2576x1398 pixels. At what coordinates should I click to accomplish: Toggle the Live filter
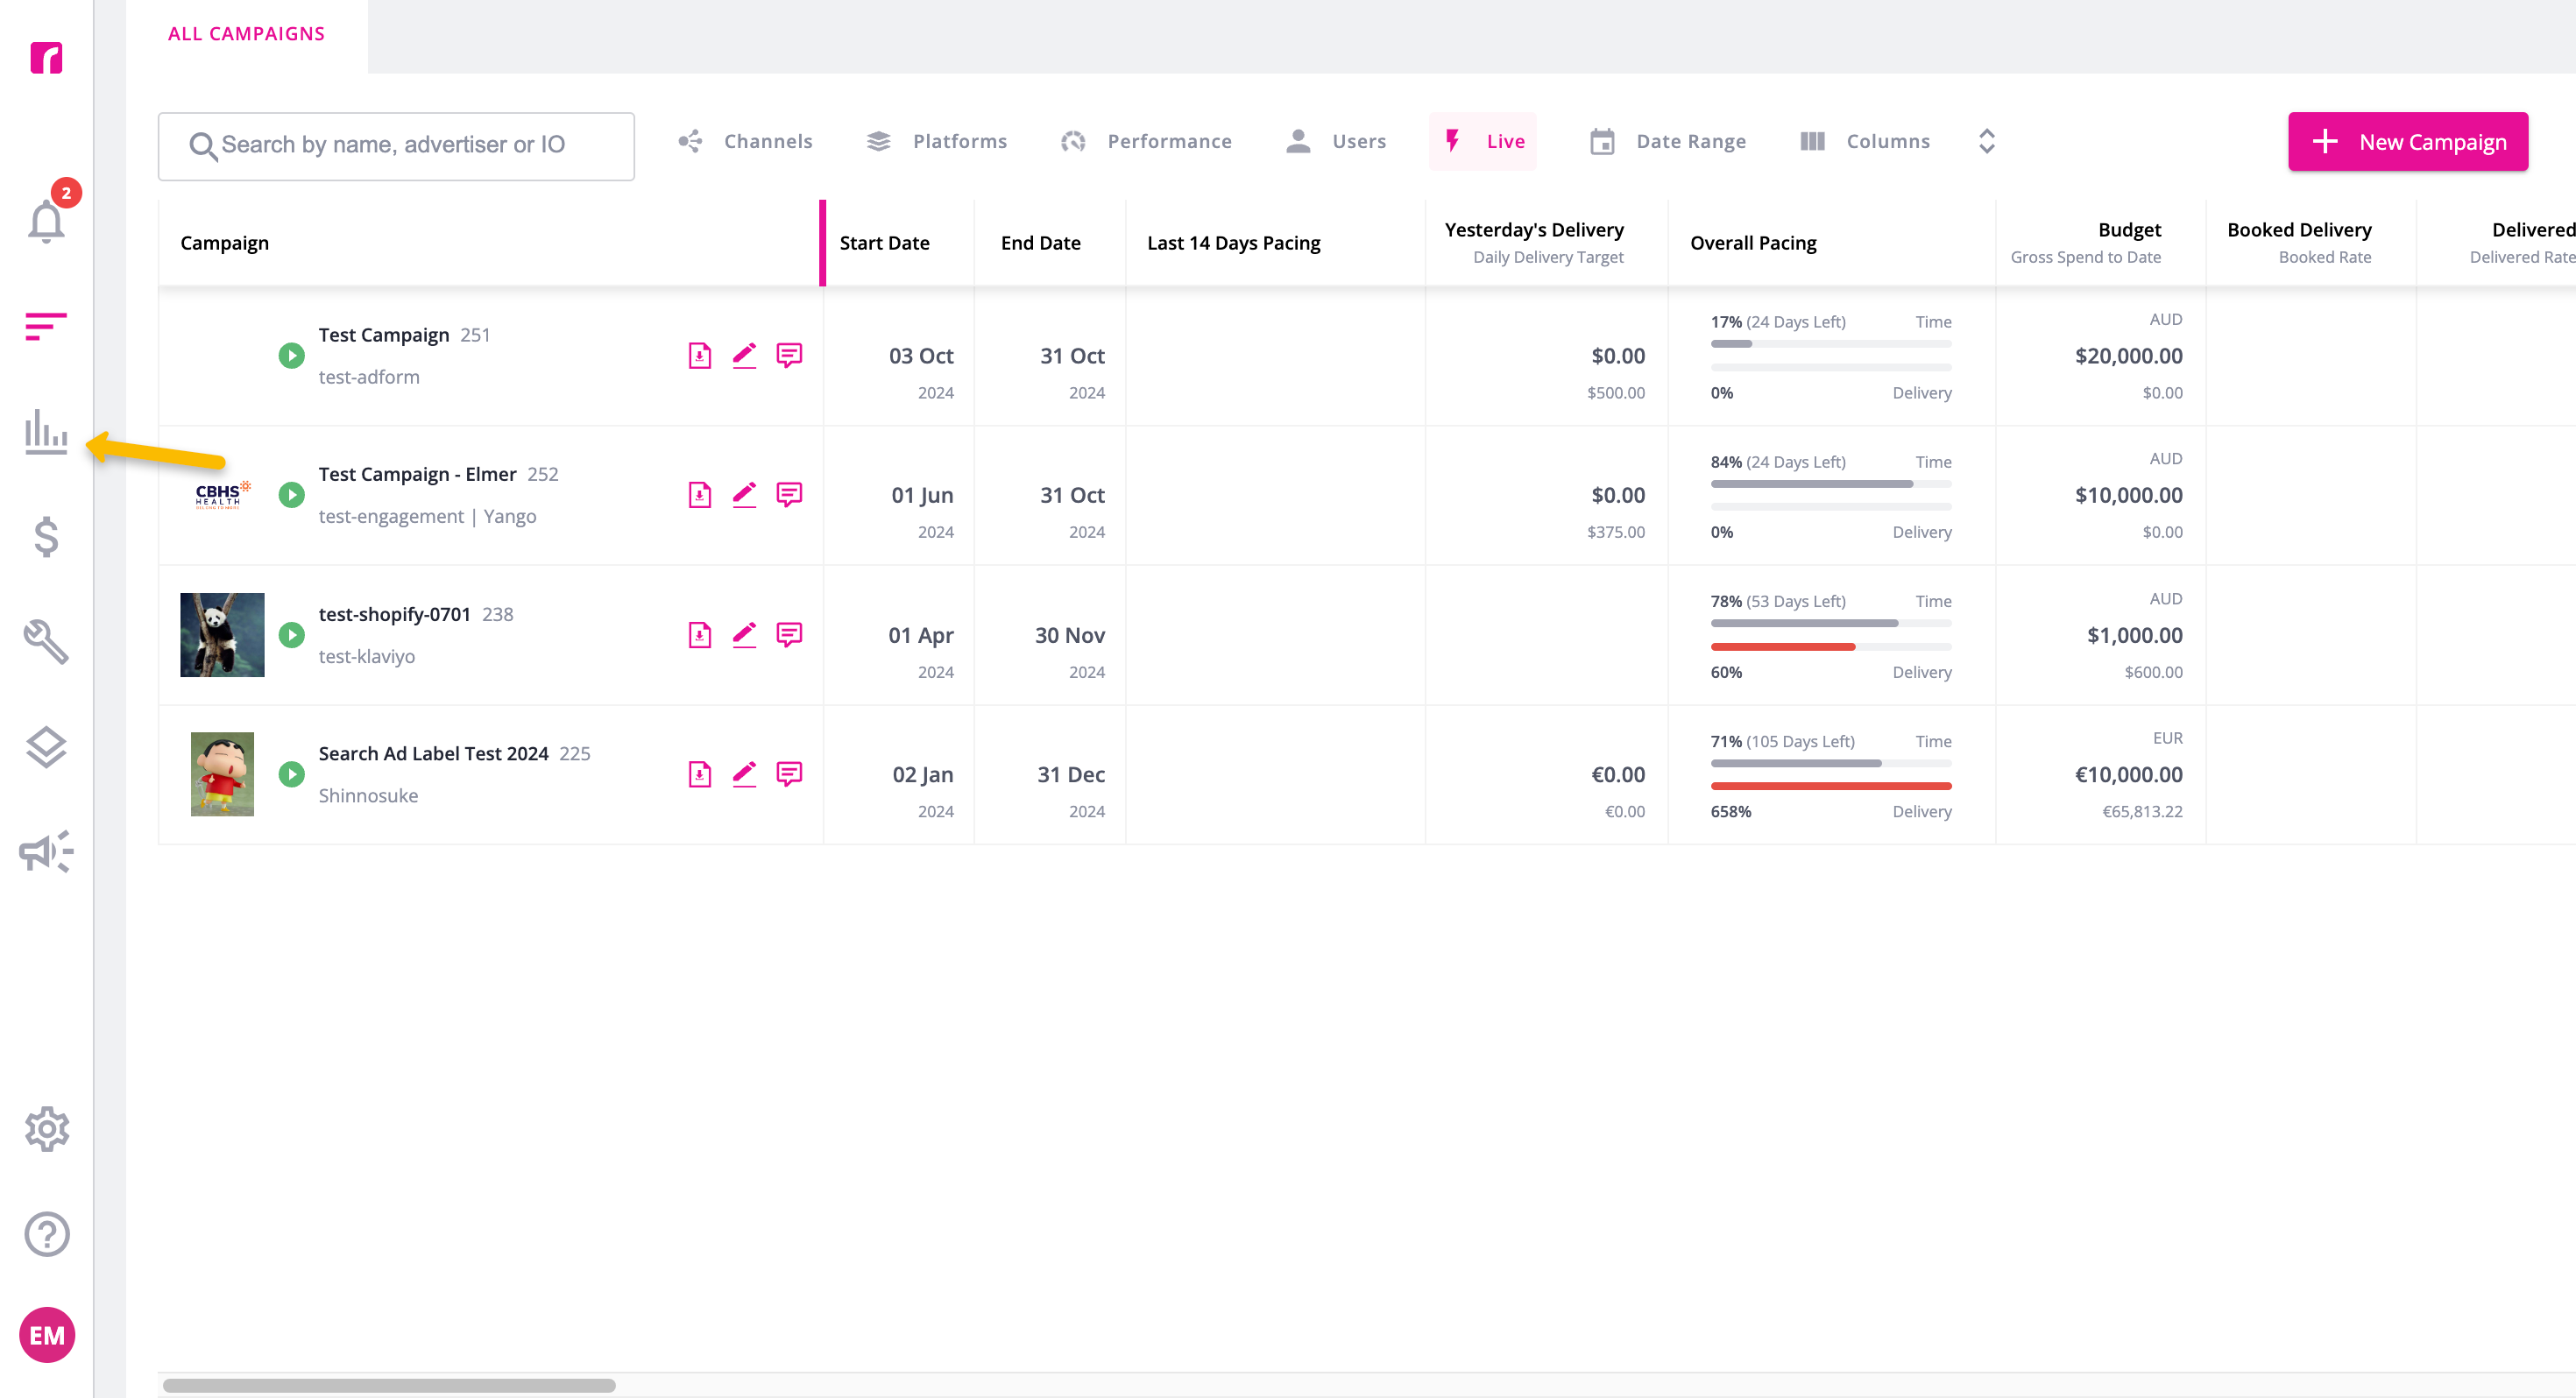(x=1483, y=141)
